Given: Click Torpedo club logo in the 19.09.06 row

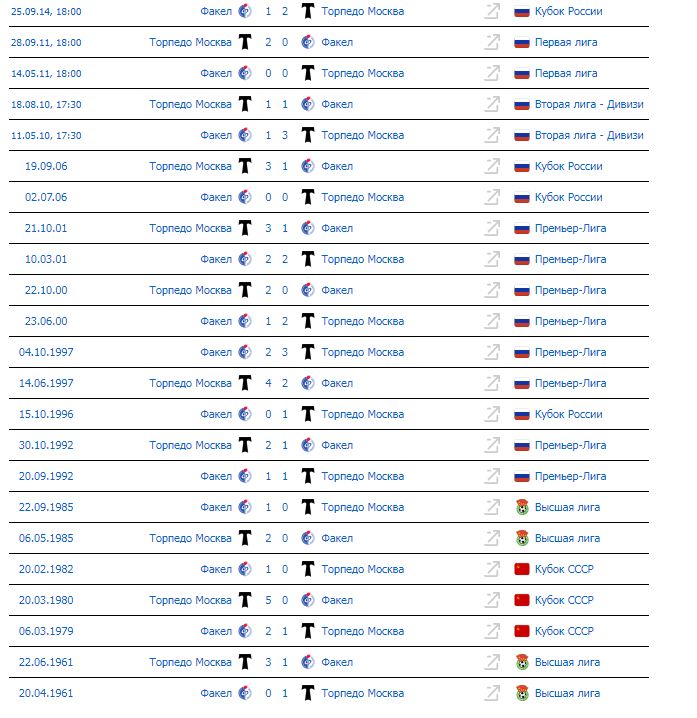Looking at the screenshot, I should pos(244,166).
